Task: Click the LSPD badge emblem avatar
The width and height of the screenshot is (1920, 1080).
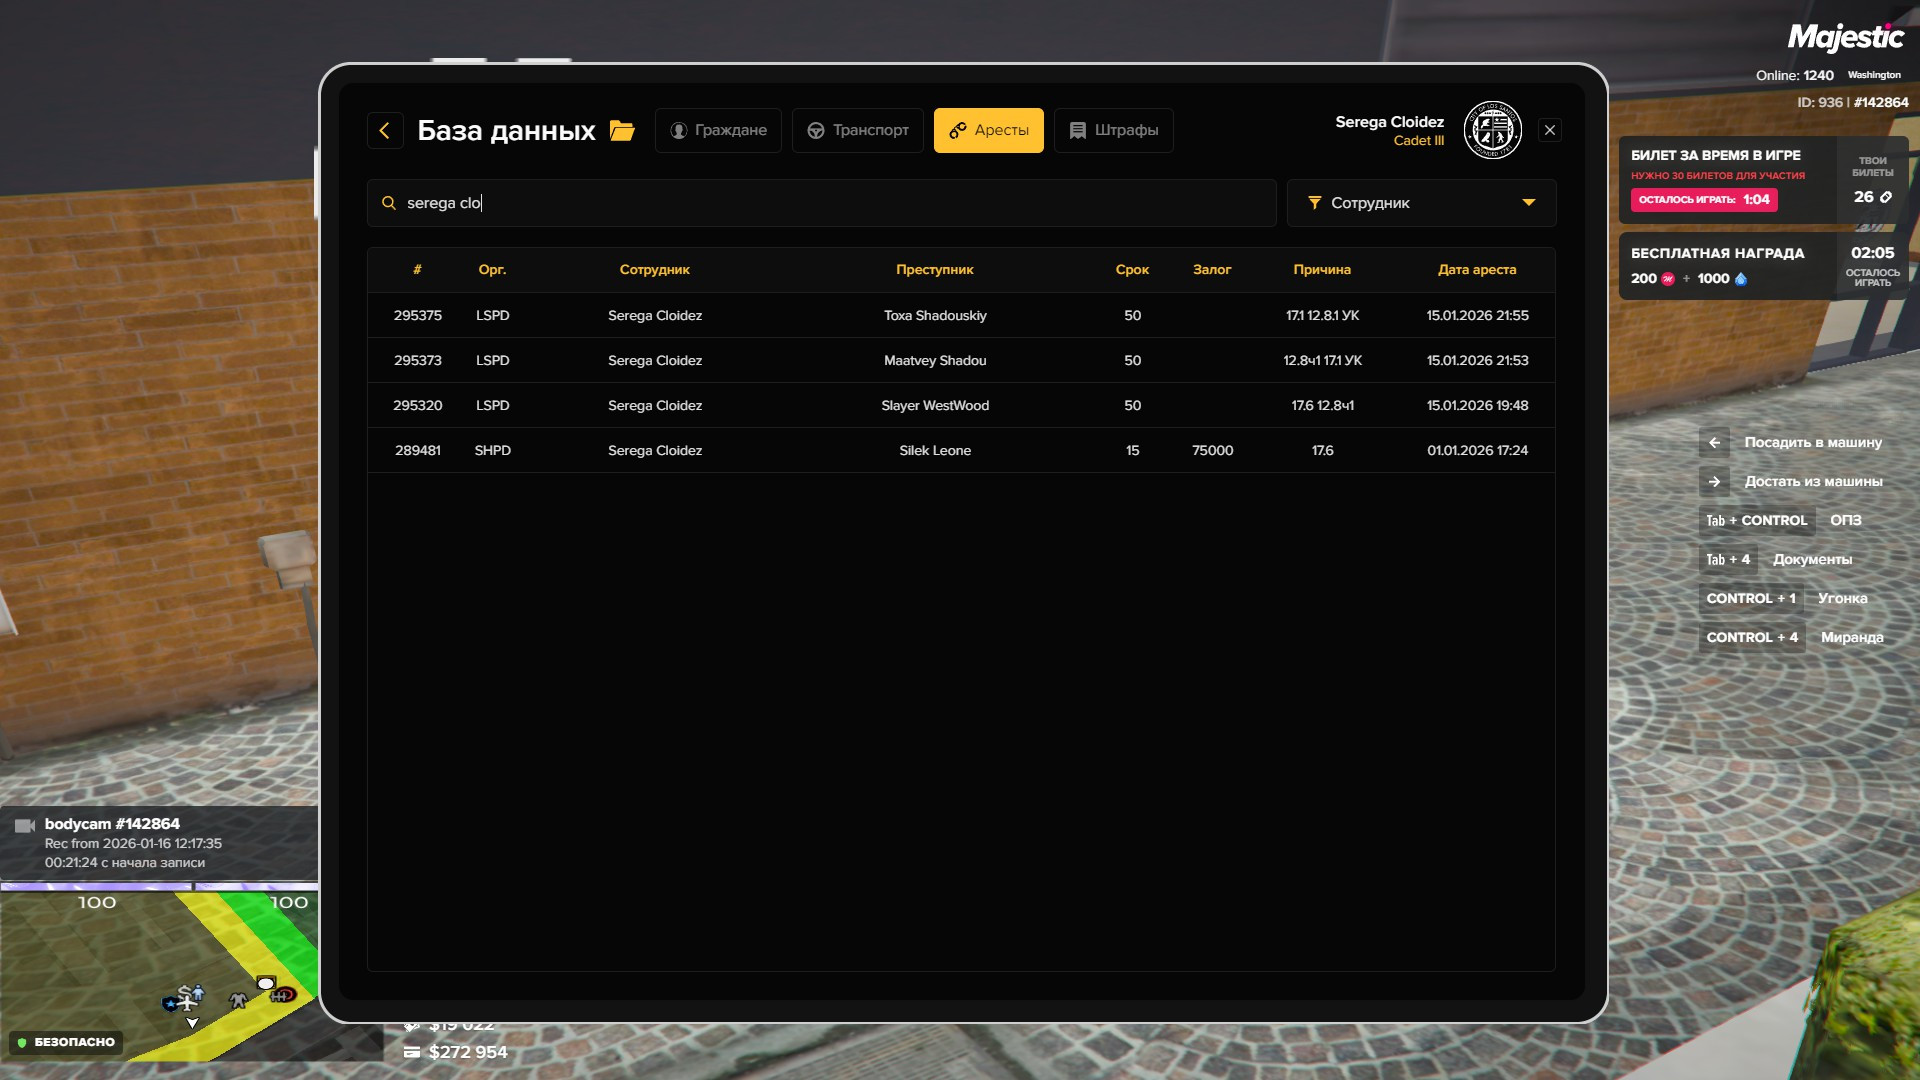Action: pos(1492,130)
